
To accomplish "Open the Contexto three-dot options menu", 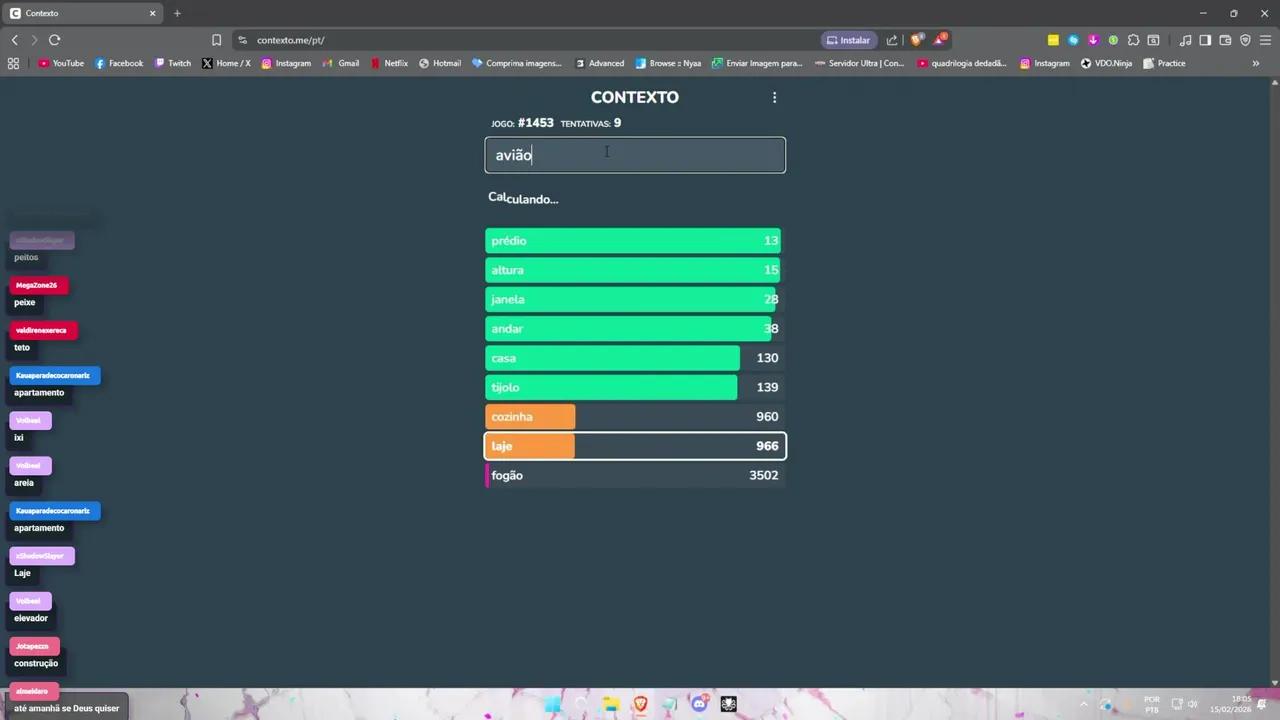I will pos(774,97).
